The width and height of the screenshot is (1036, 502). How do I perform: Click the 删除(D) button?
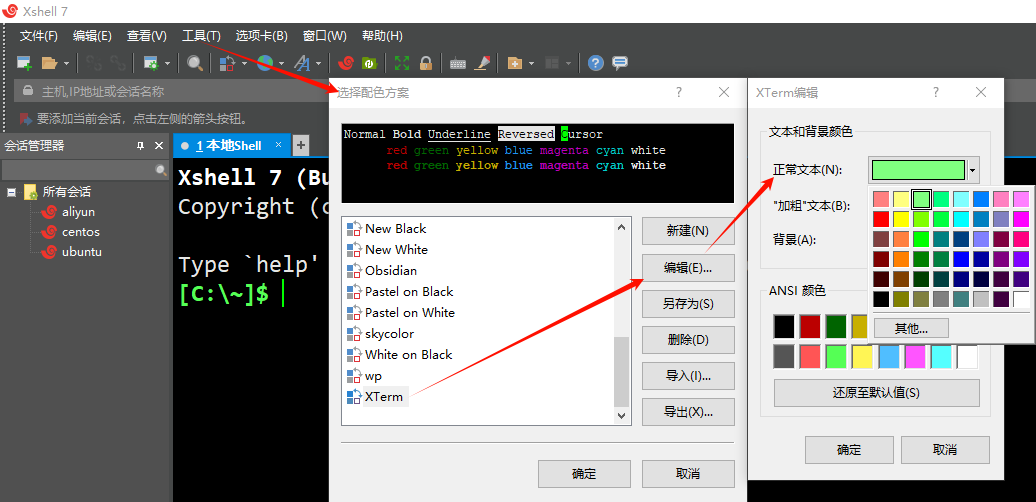[x=688, y=340]
